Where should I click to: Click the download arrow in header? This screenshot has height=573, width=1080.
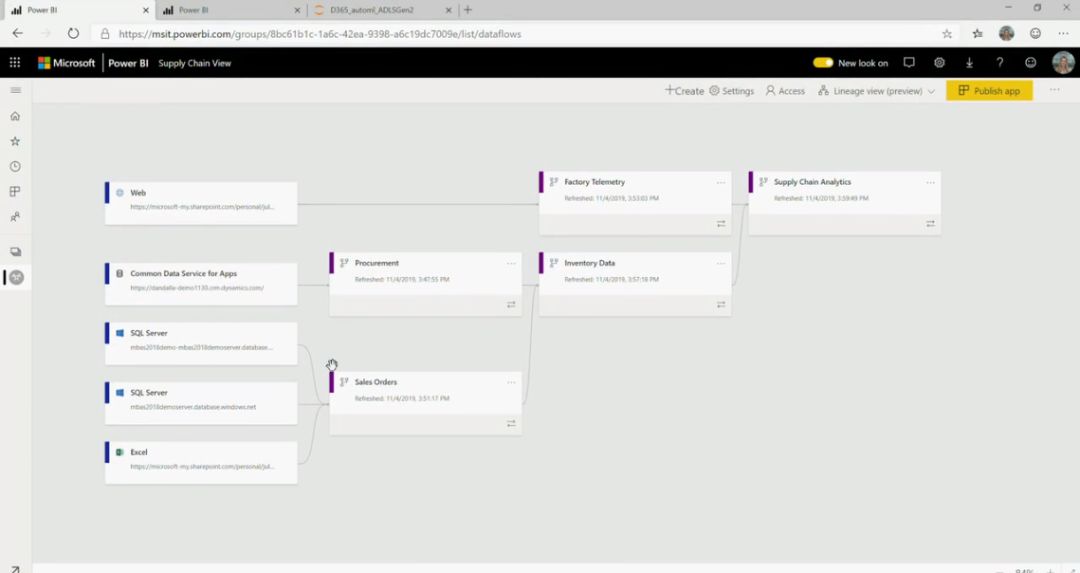point(969,63)
